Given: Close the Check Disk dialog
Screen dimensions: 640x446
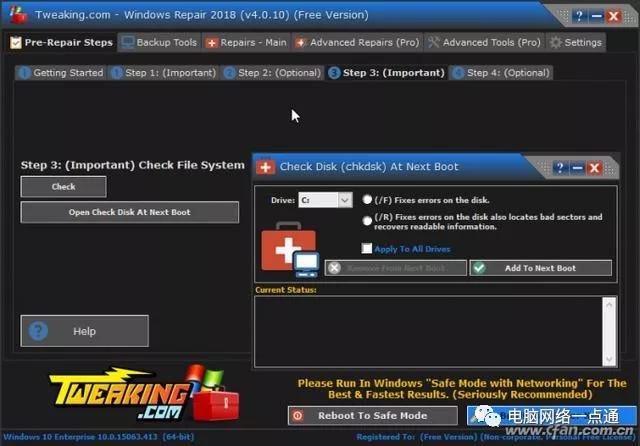Looking at the screenshot, I should [594, 168].
